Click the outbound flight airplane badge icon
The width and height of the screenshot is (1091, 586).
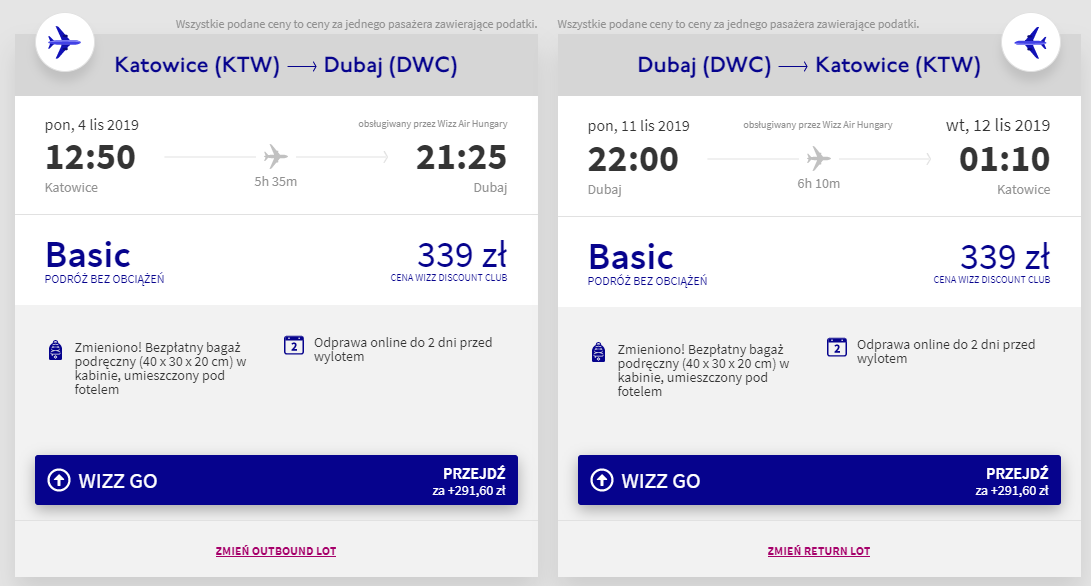point(64,43)
